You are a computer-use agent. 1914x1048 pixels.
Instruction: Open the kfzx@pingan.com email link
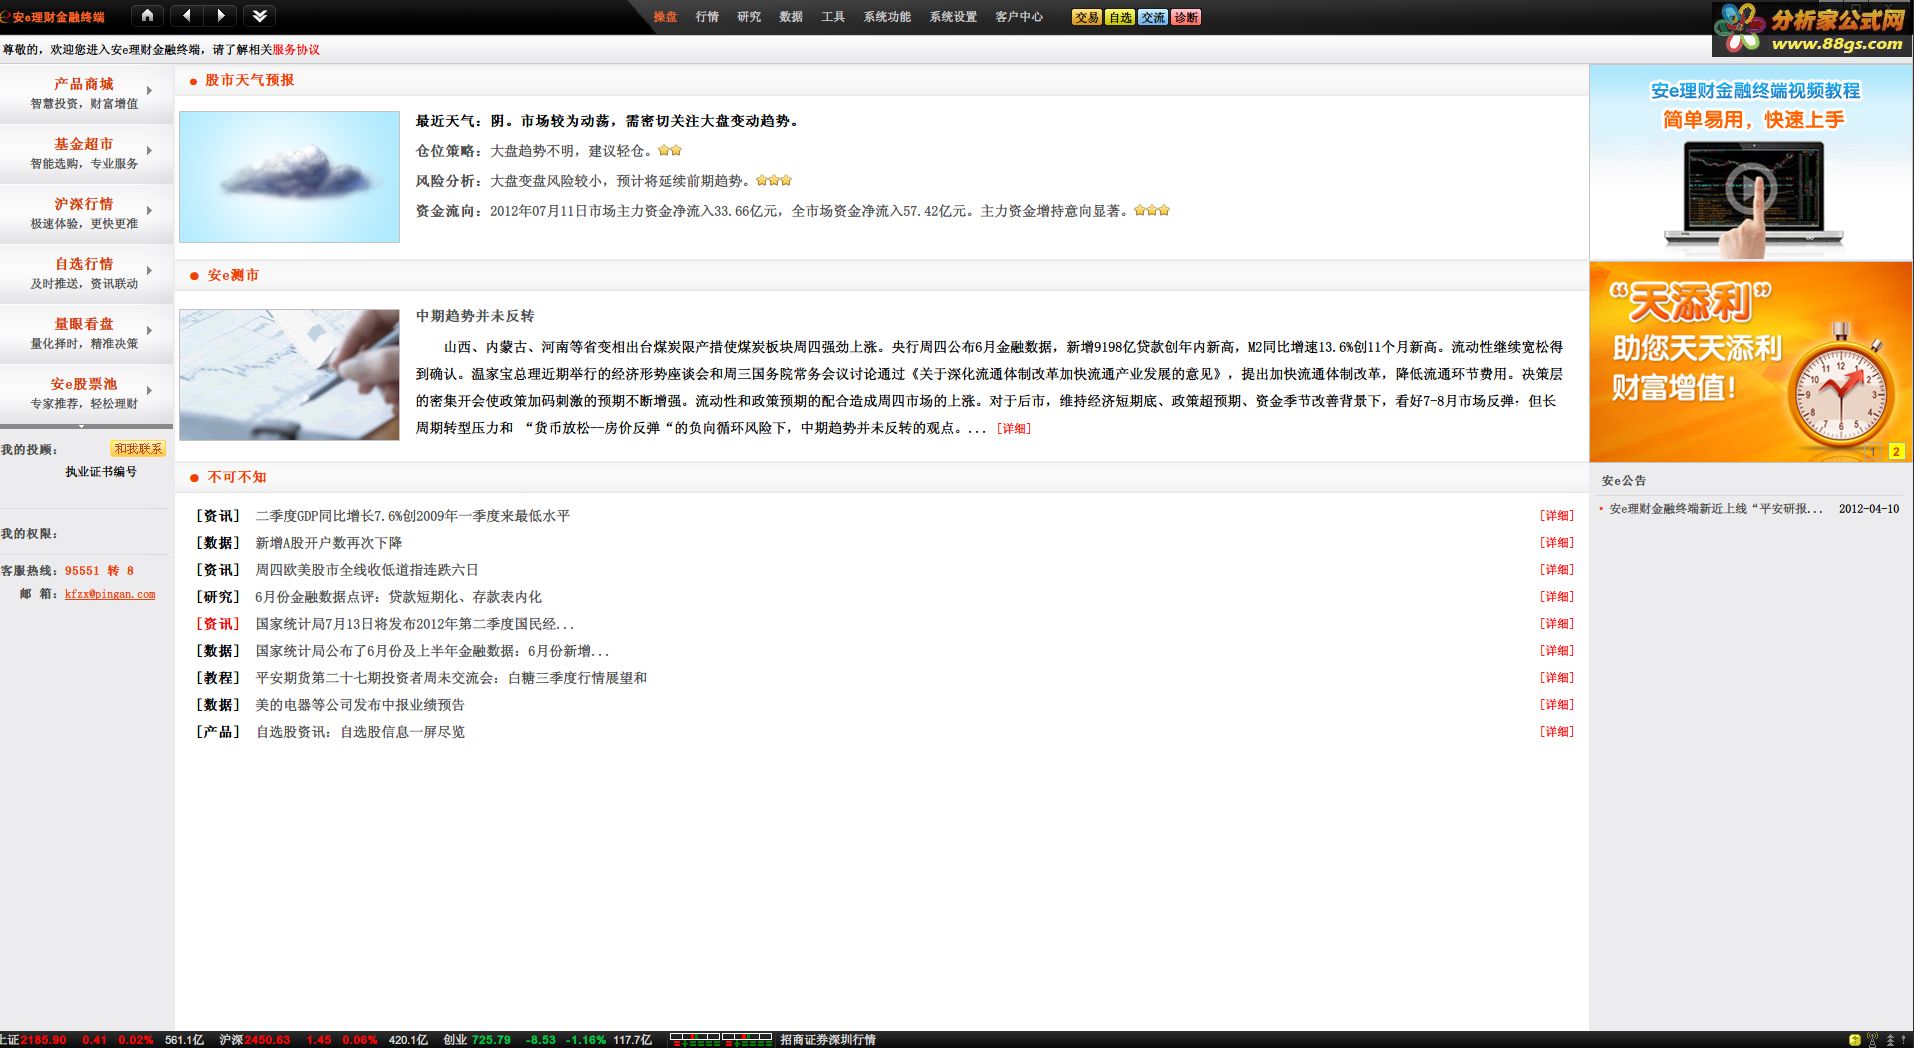(110, 594)
